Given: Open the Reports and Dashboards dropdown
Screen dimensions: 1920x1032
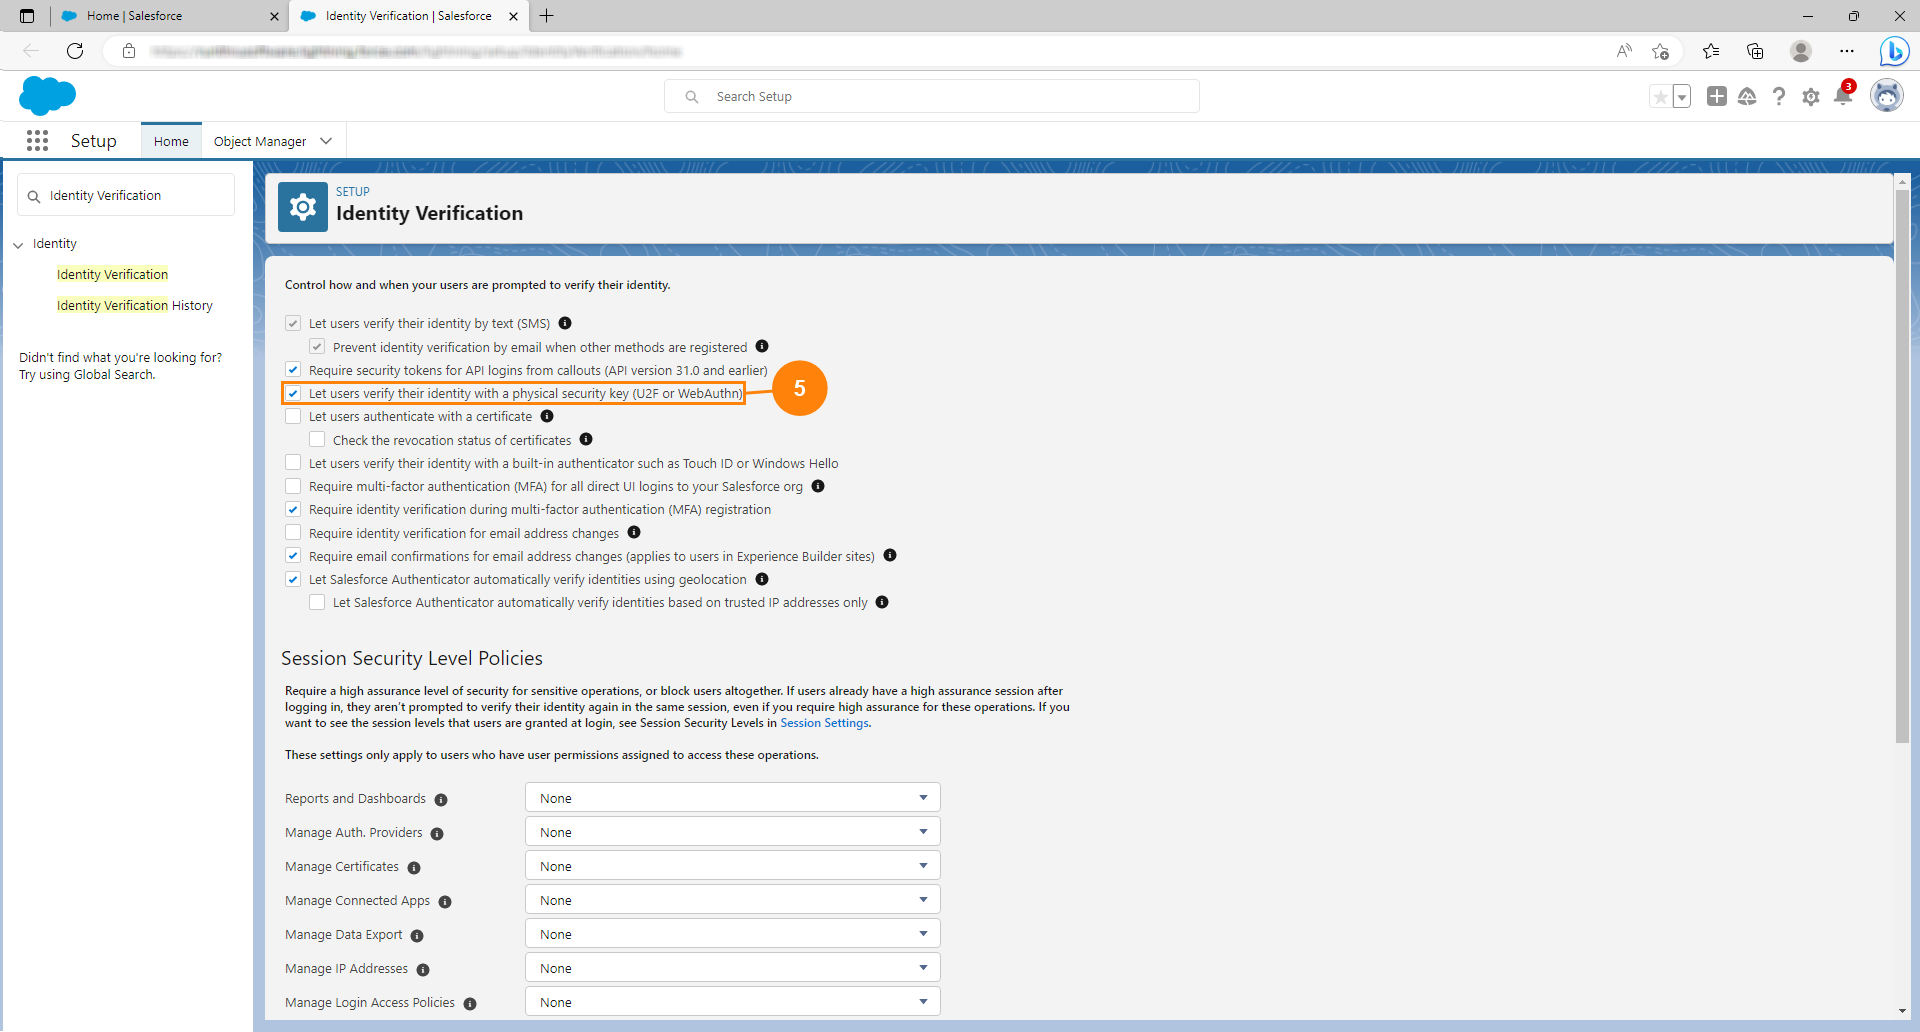Looking at the screenshot, I should point(732,798).
